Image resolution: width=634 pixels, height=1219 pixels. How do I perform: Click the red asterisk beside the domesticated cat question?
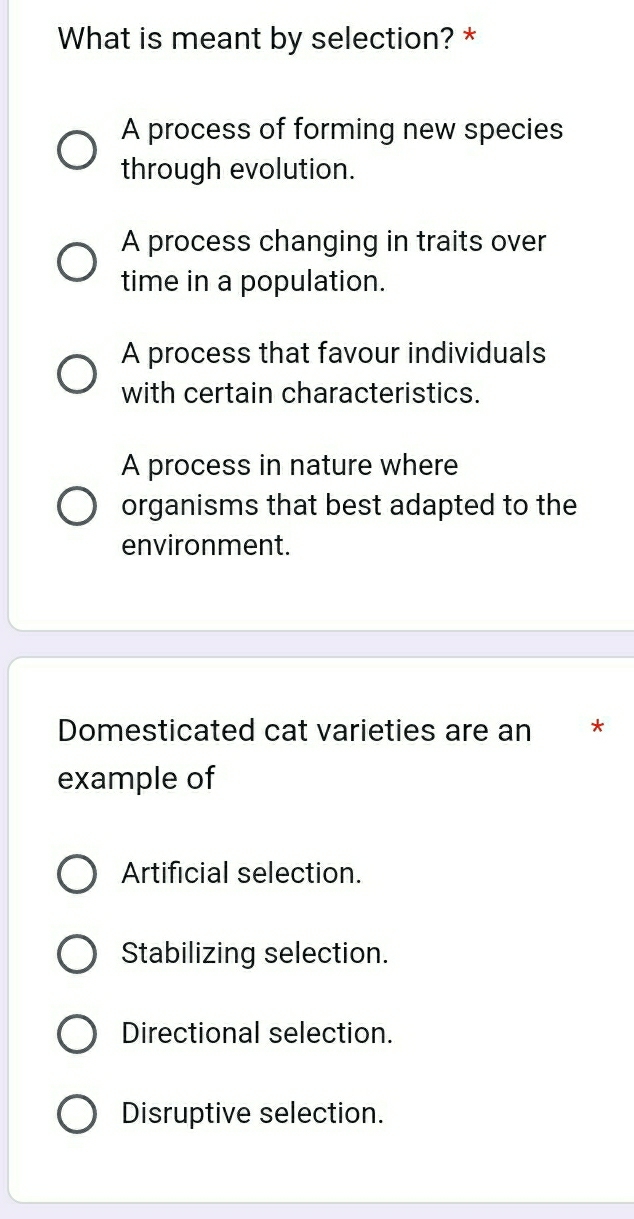tap(597, 727)
